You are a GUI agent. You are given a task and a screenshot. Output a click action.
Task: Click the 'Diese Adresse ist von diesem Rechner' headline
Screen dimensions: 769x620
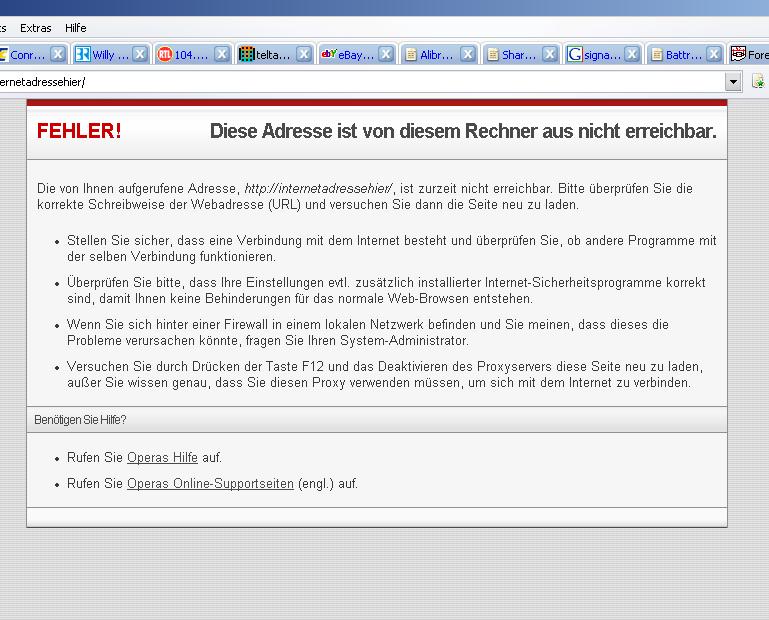click(463, 131)
